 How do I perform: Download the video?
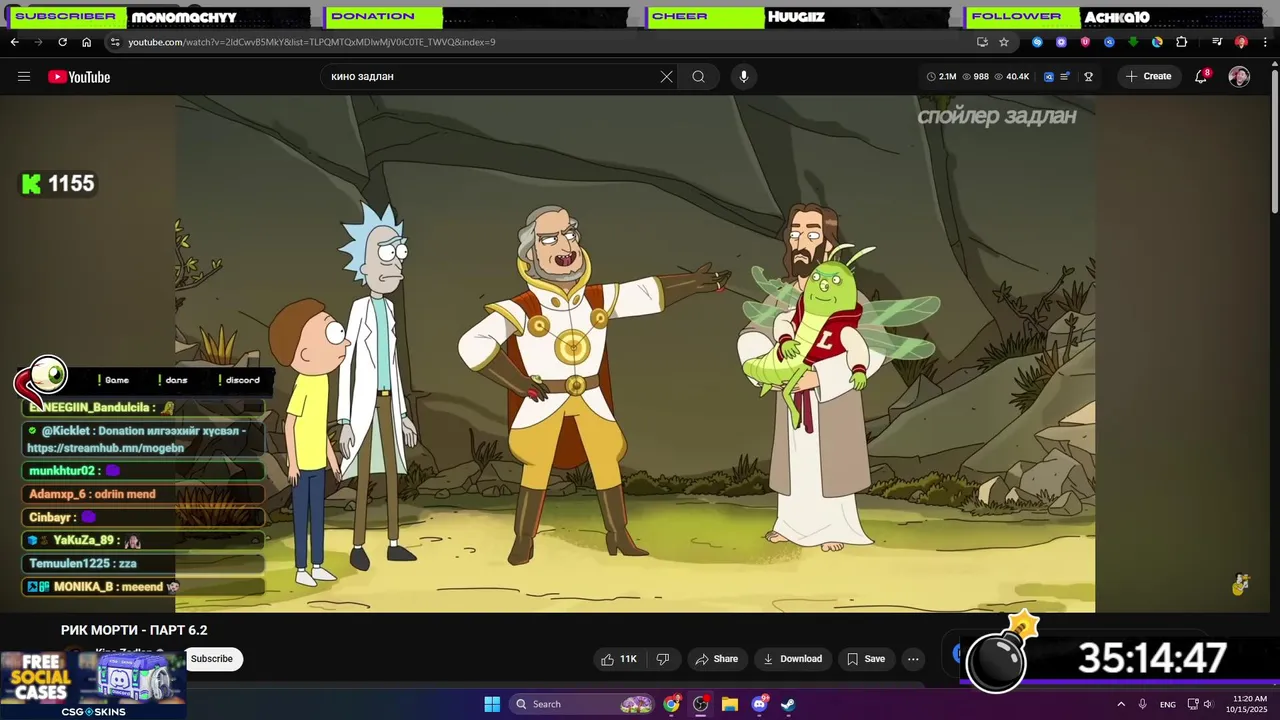[792, 659]
